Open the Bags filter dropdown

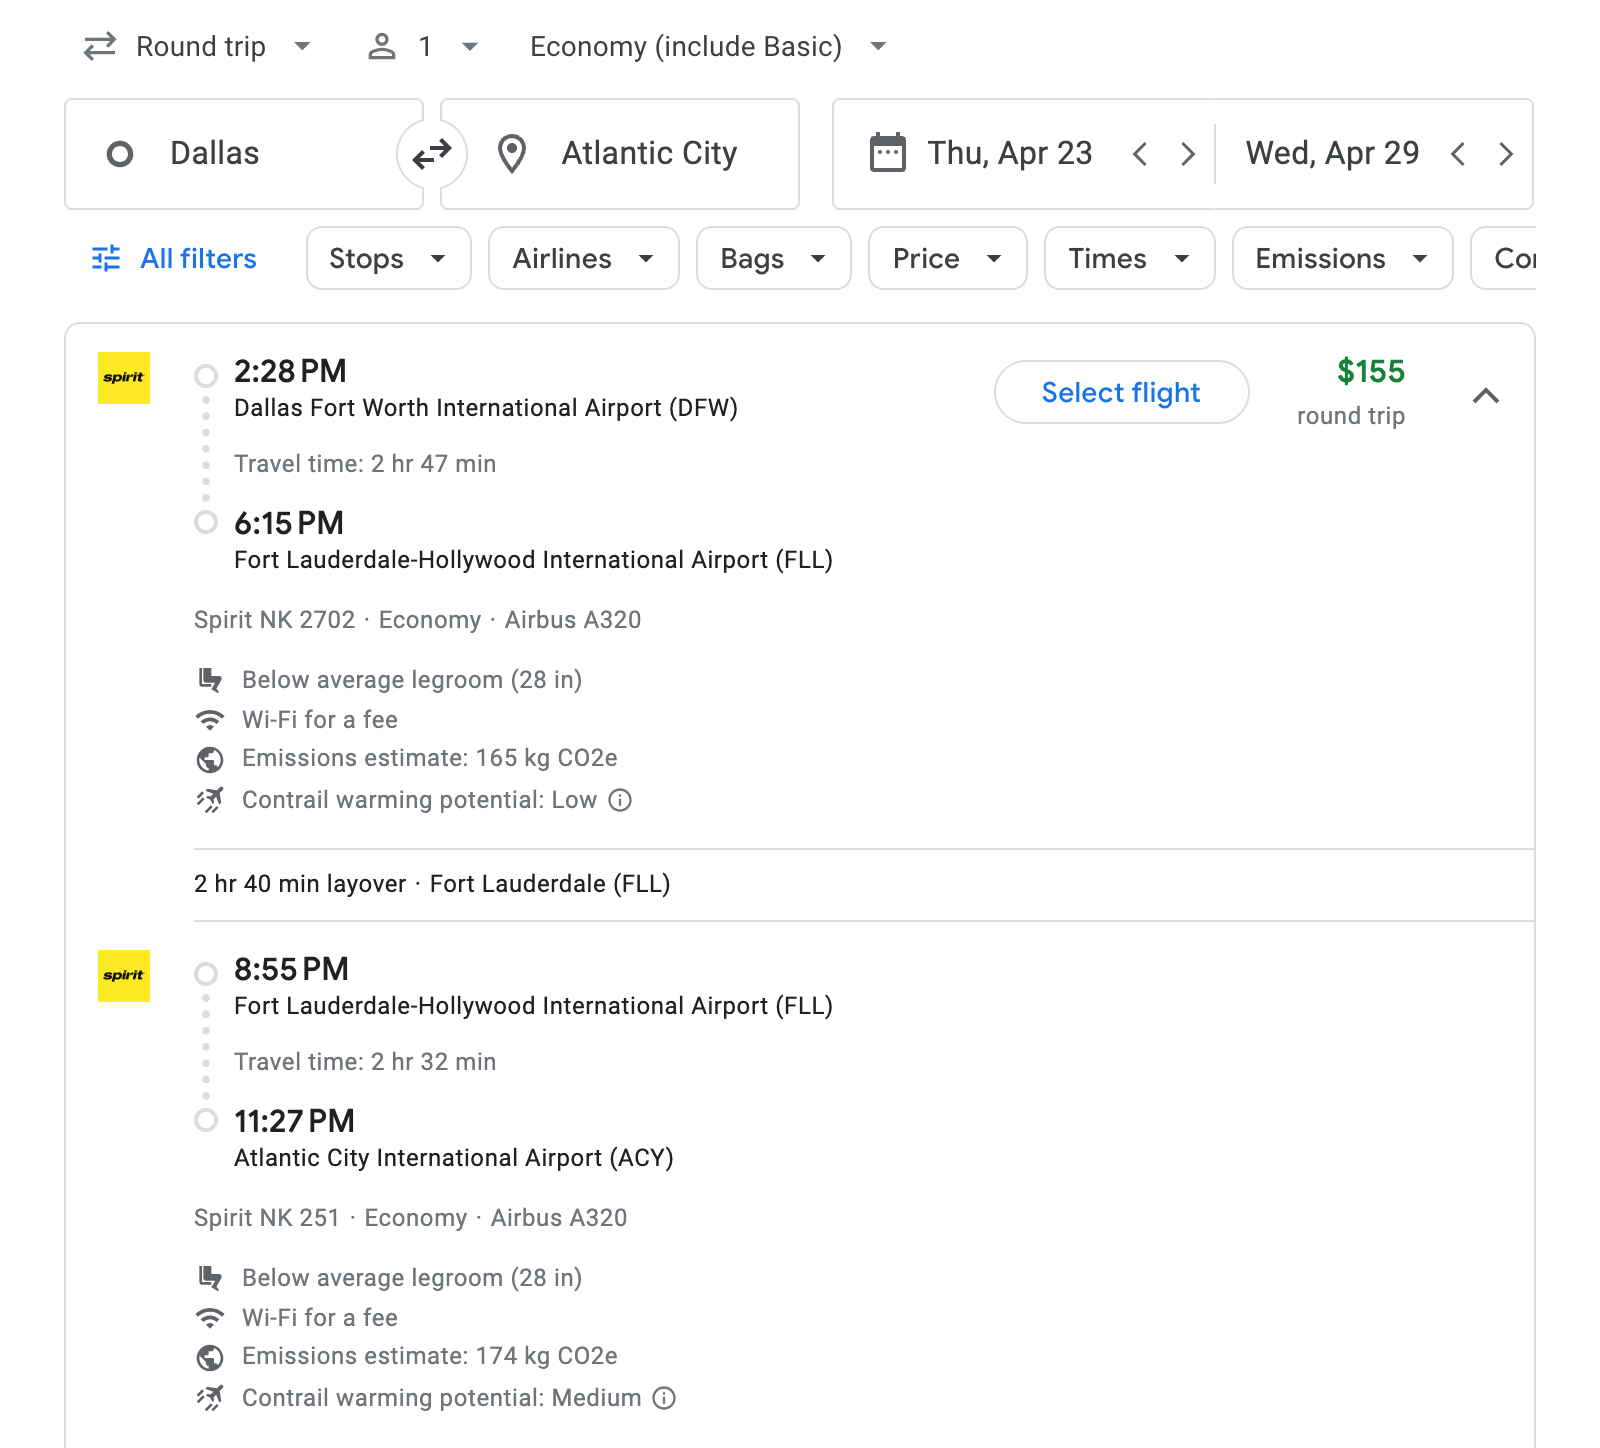[773, 258]
